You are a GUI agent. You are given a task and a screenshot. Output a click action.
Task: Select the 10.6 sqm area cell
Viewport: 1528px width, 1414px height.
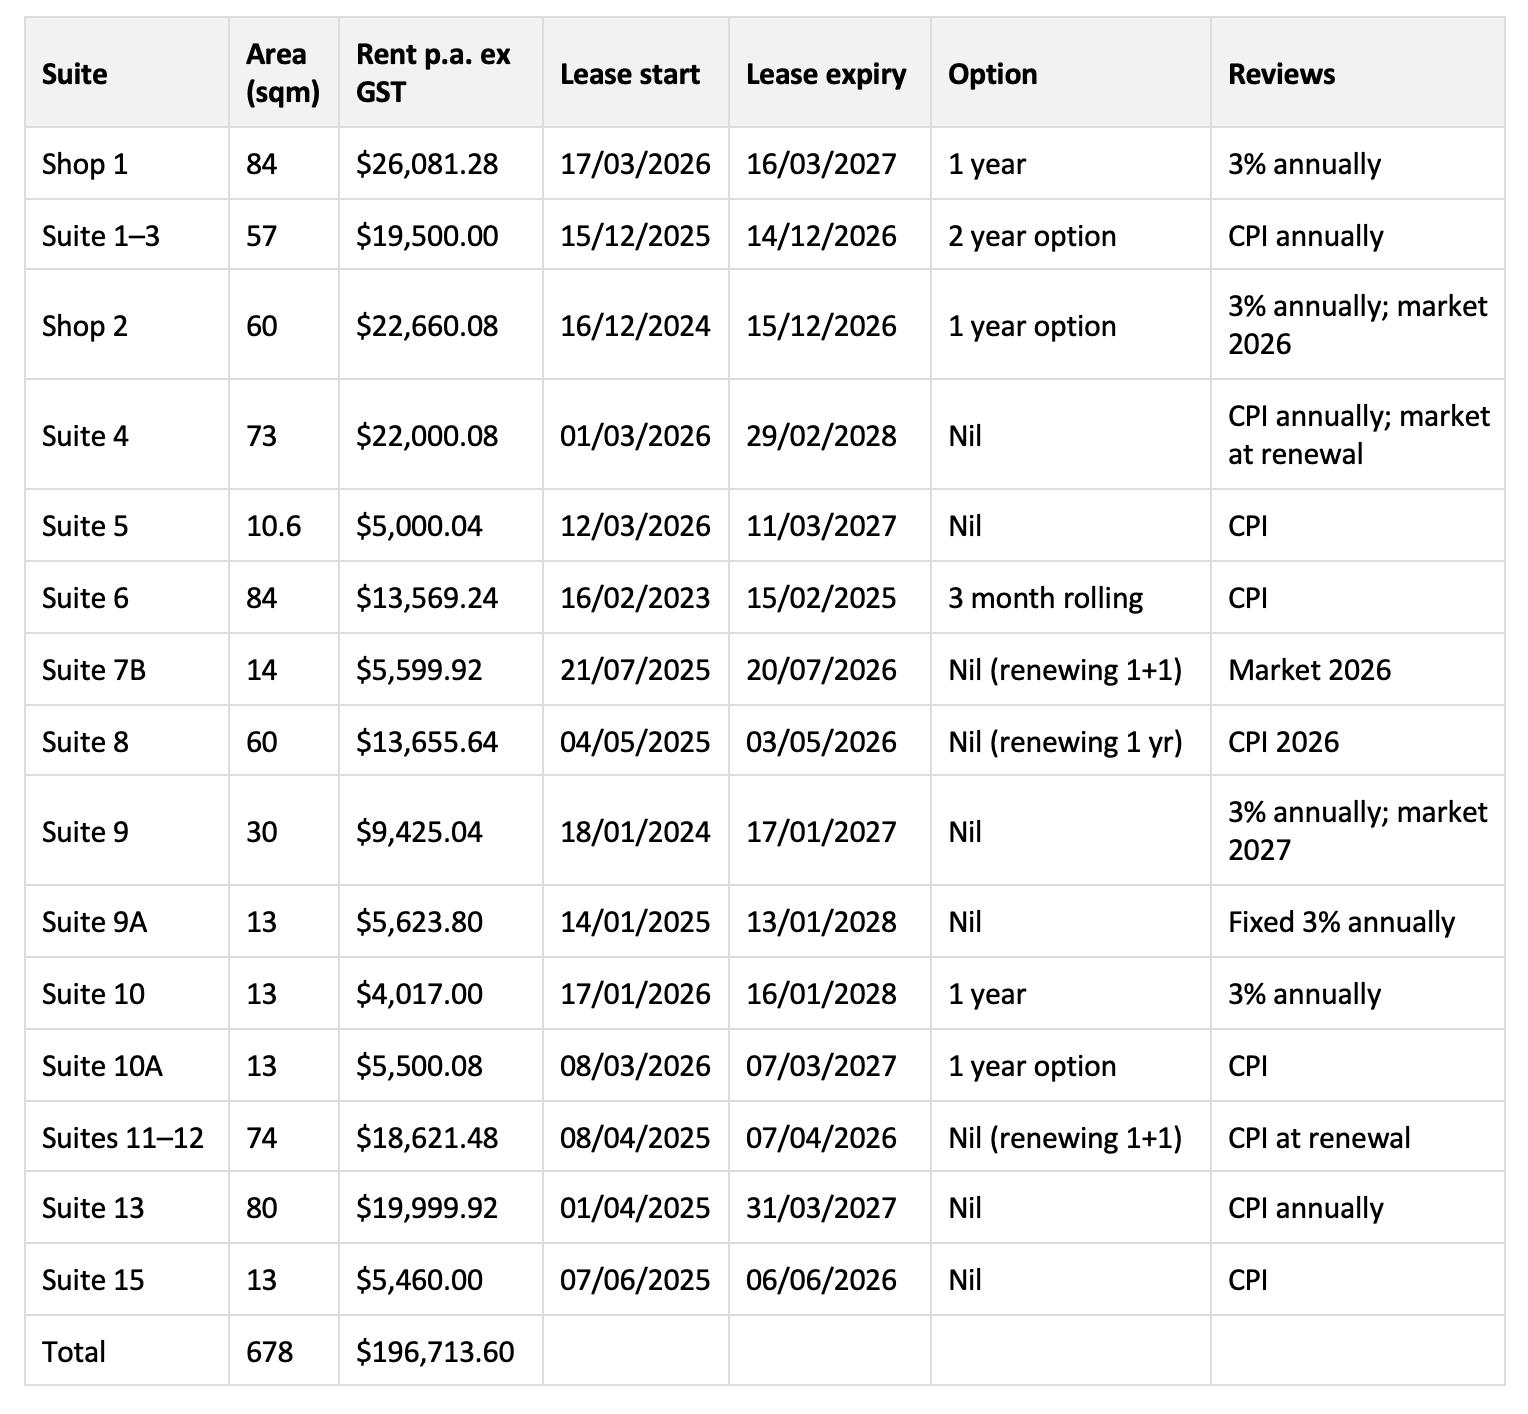pos(273,526)
